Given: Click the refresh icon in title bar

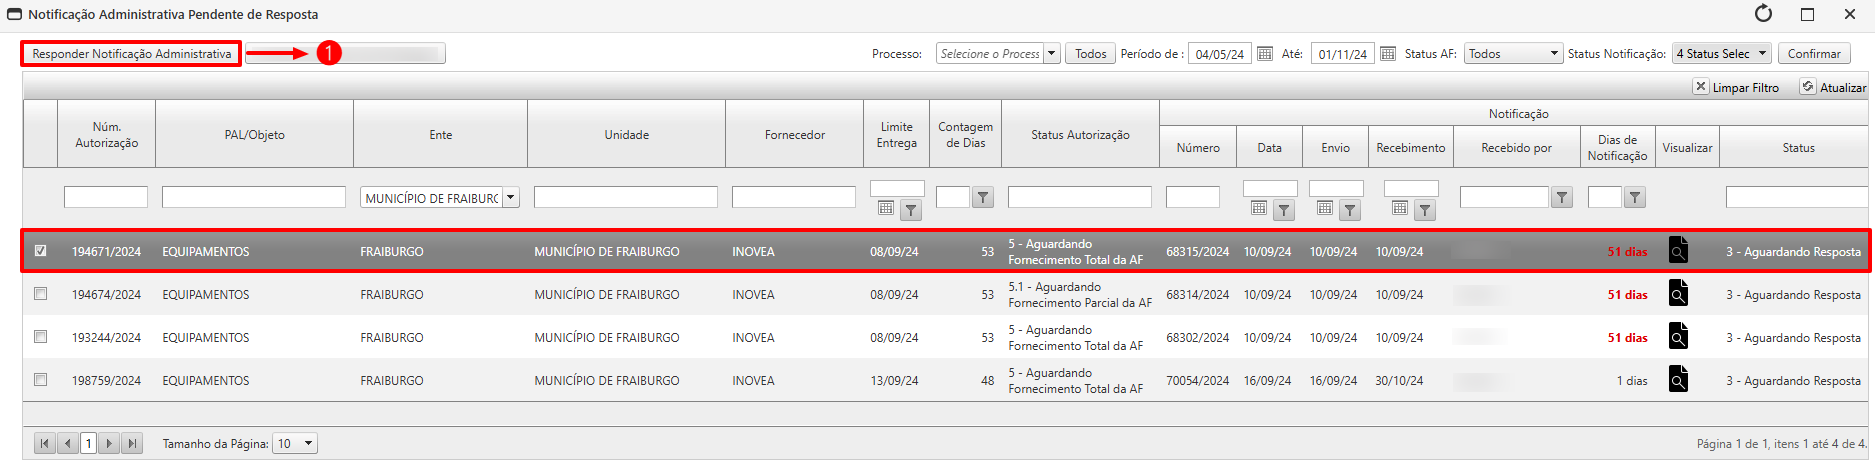Looking at the screenshot, I should pos(1763,14).
